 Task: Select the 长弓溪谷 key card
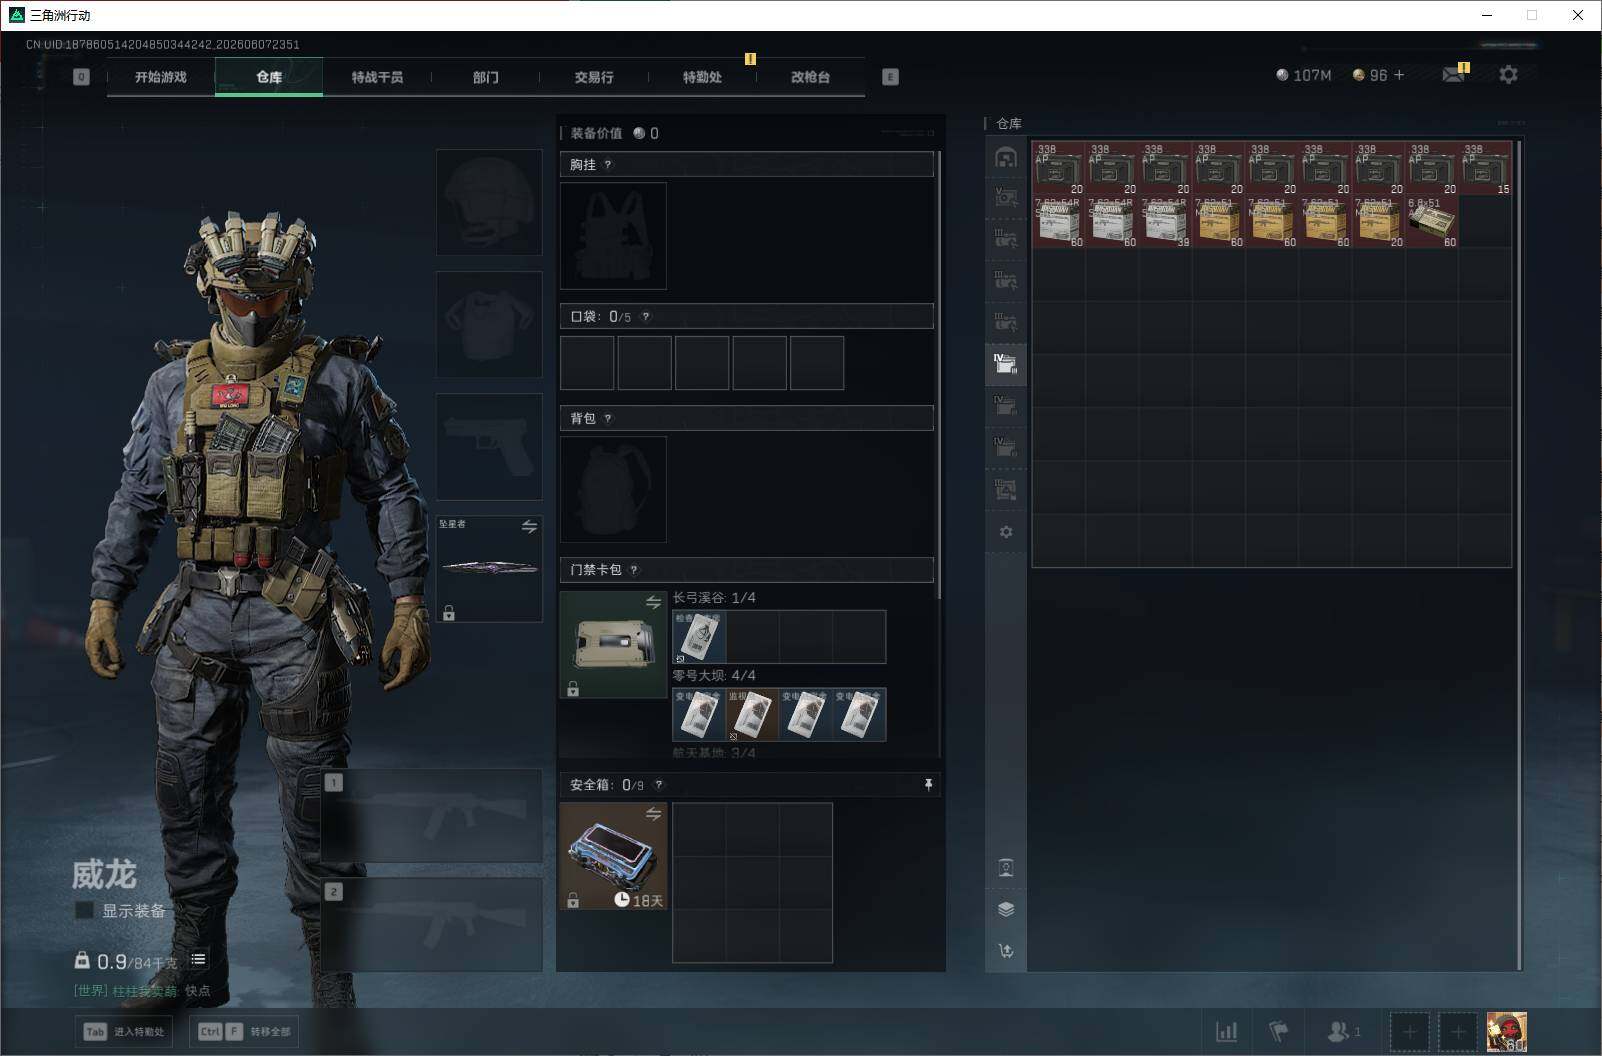(x=699, y=637)
